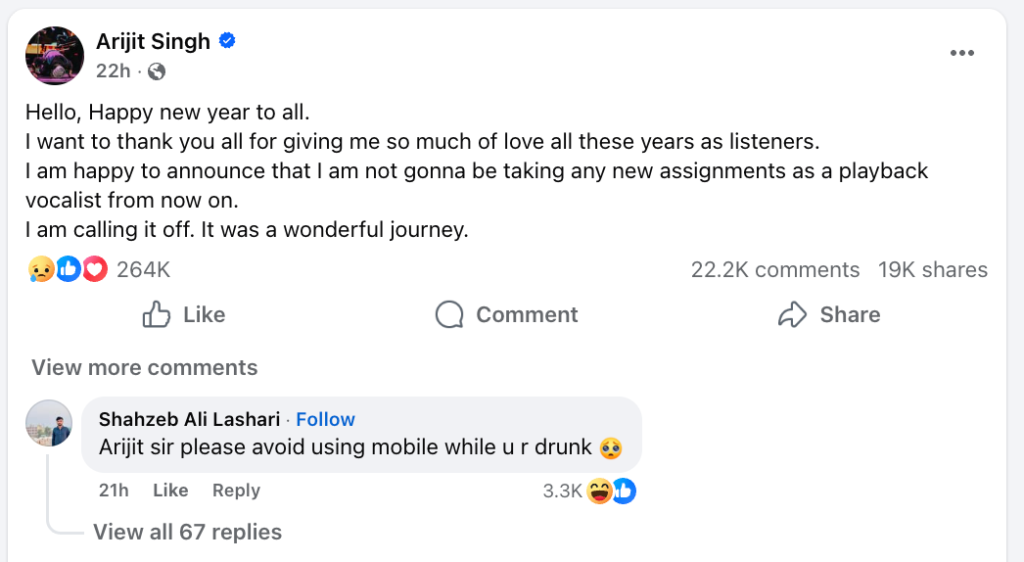This screenshot has height=562, width=1024.
Task: Open Arijit Singh profile picture
Action: pyautogui.click(x=54, y=55)
